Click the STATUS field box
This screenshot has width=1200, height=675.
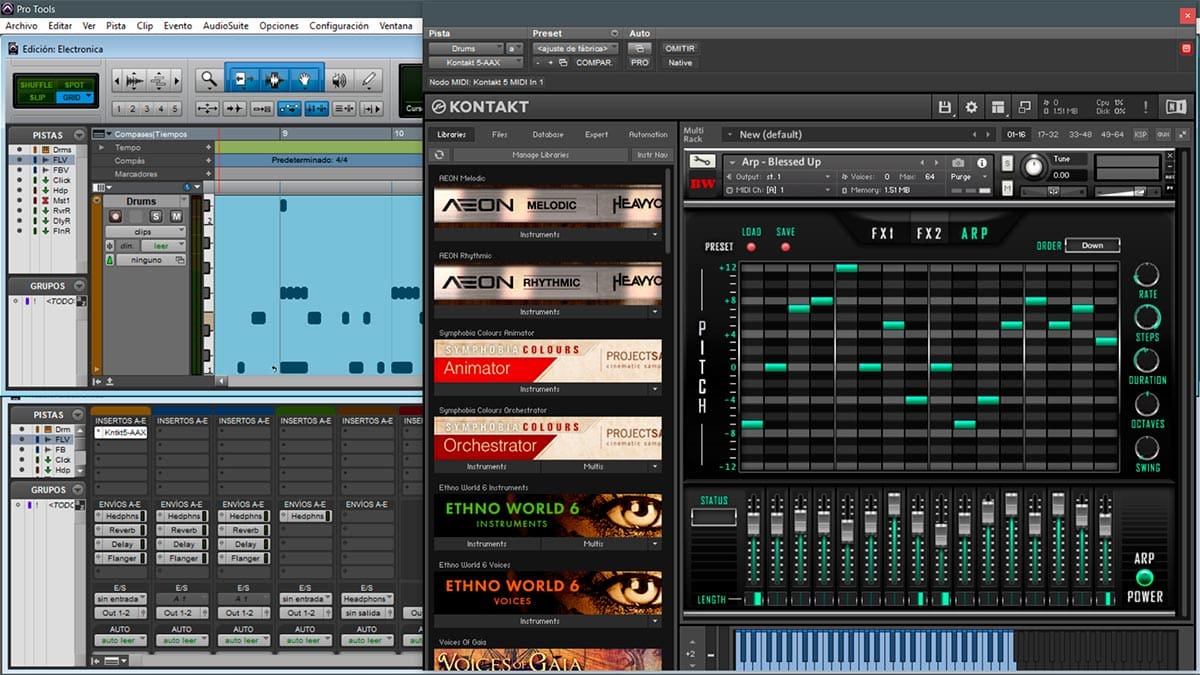713,517
